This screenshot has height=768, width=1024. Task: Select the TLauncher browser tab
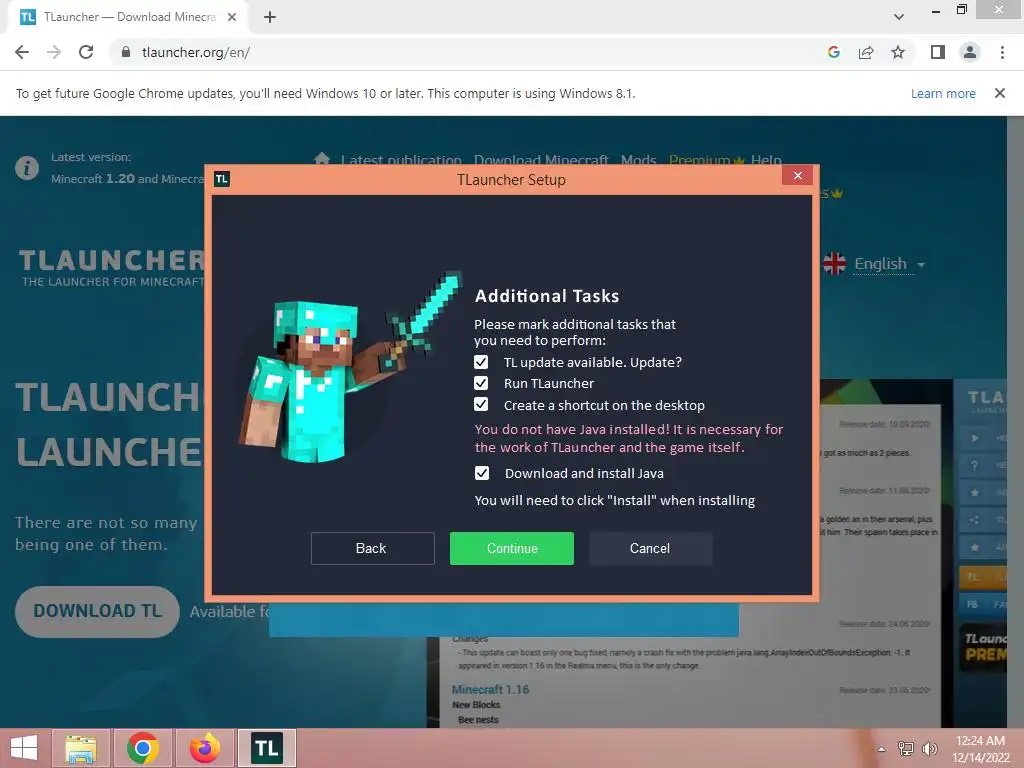click(x=128, y=17)
